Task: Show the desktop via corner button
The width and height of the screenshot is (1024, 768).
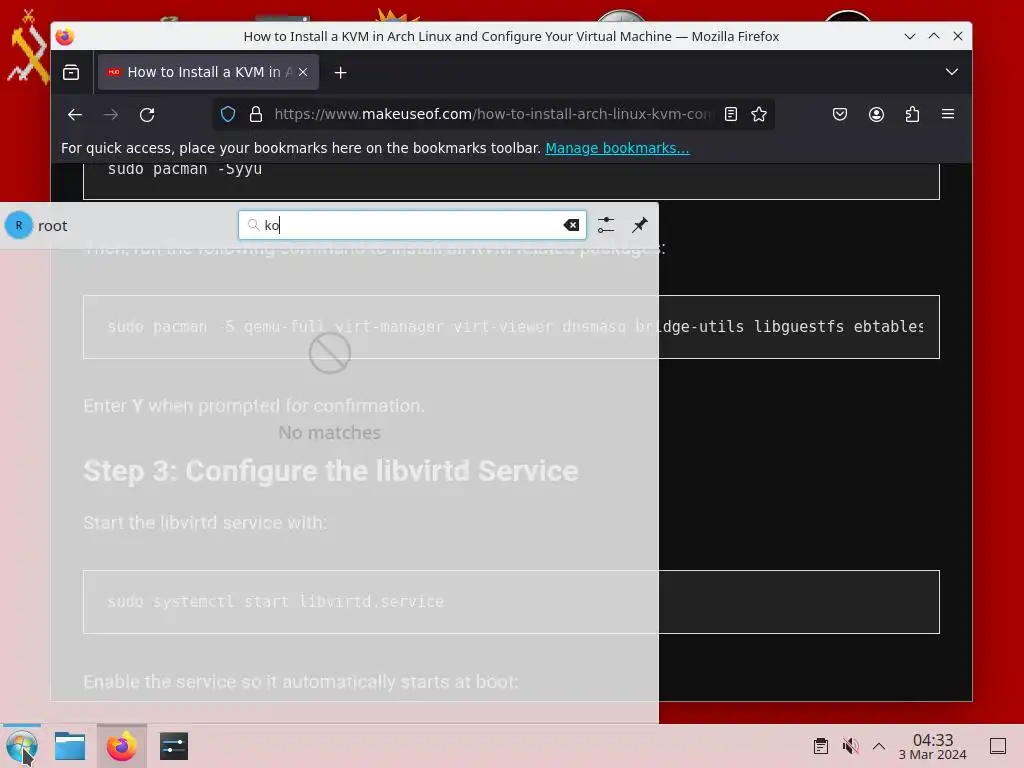Action: pyautogui.click(x=998, y=746)
